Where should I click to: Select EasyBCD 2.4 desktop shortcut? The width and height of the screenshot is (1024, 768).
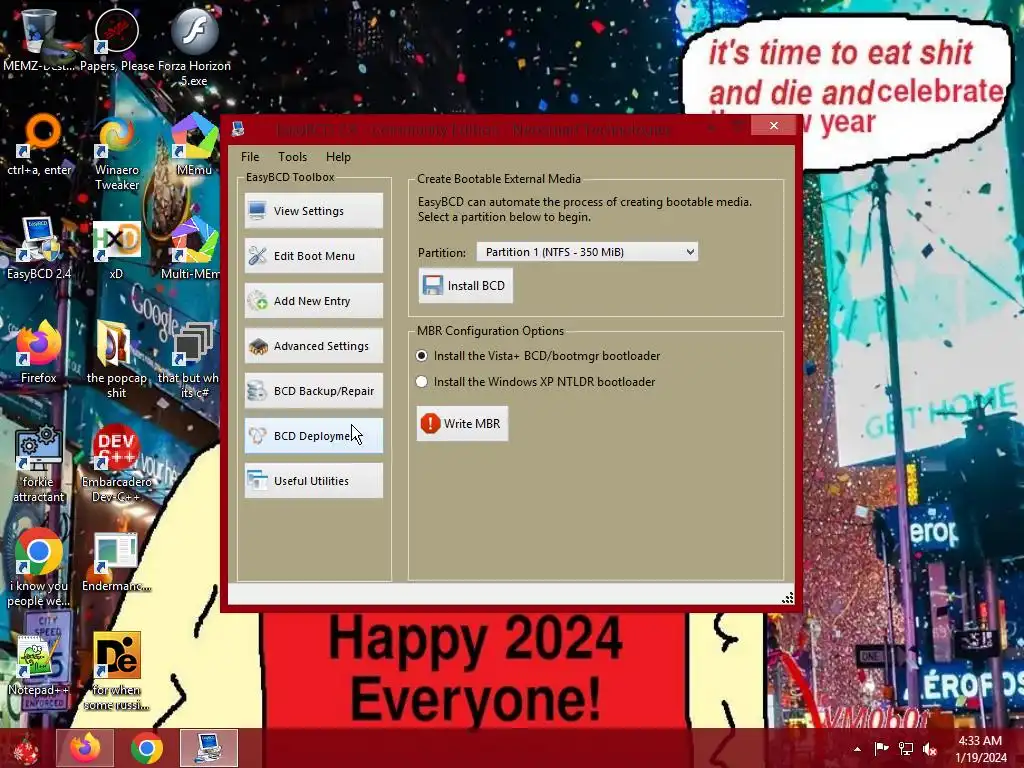click(39, 248)
